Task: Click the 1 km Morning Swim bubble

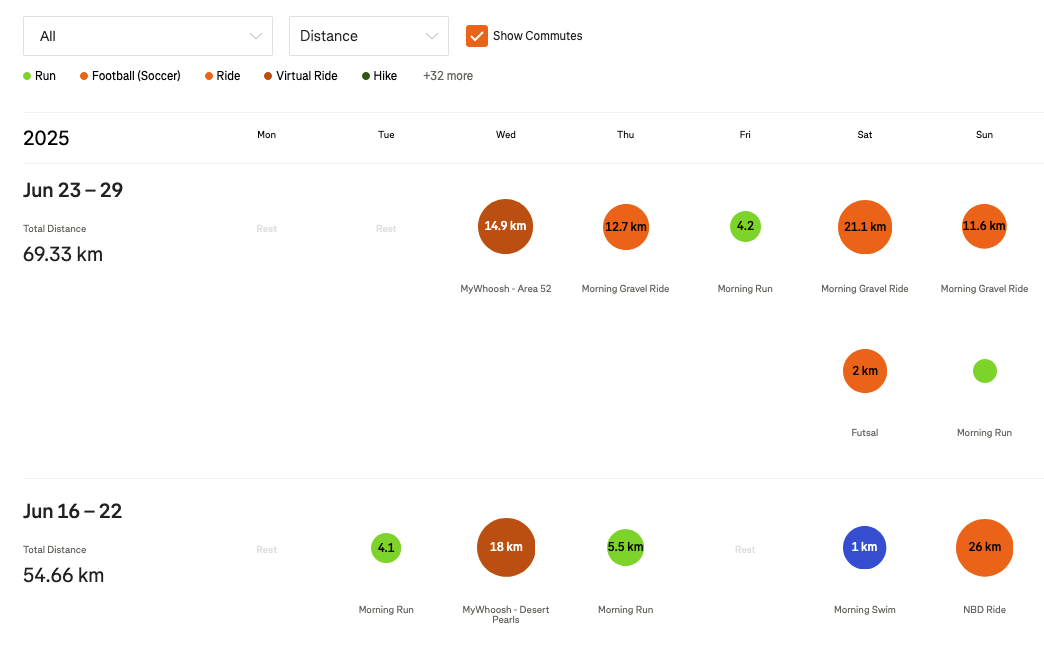Action: point(864,547)
